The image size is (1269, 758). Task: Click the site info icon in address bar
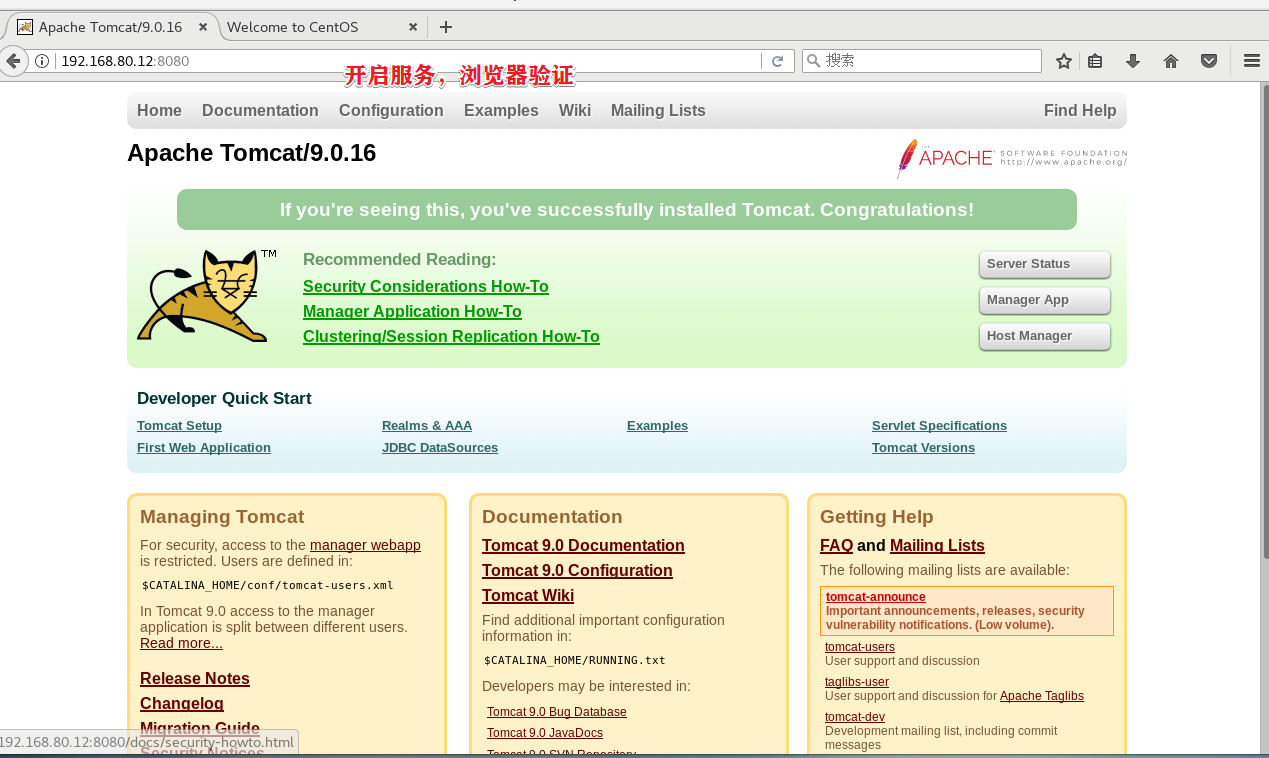coord(42,61)
